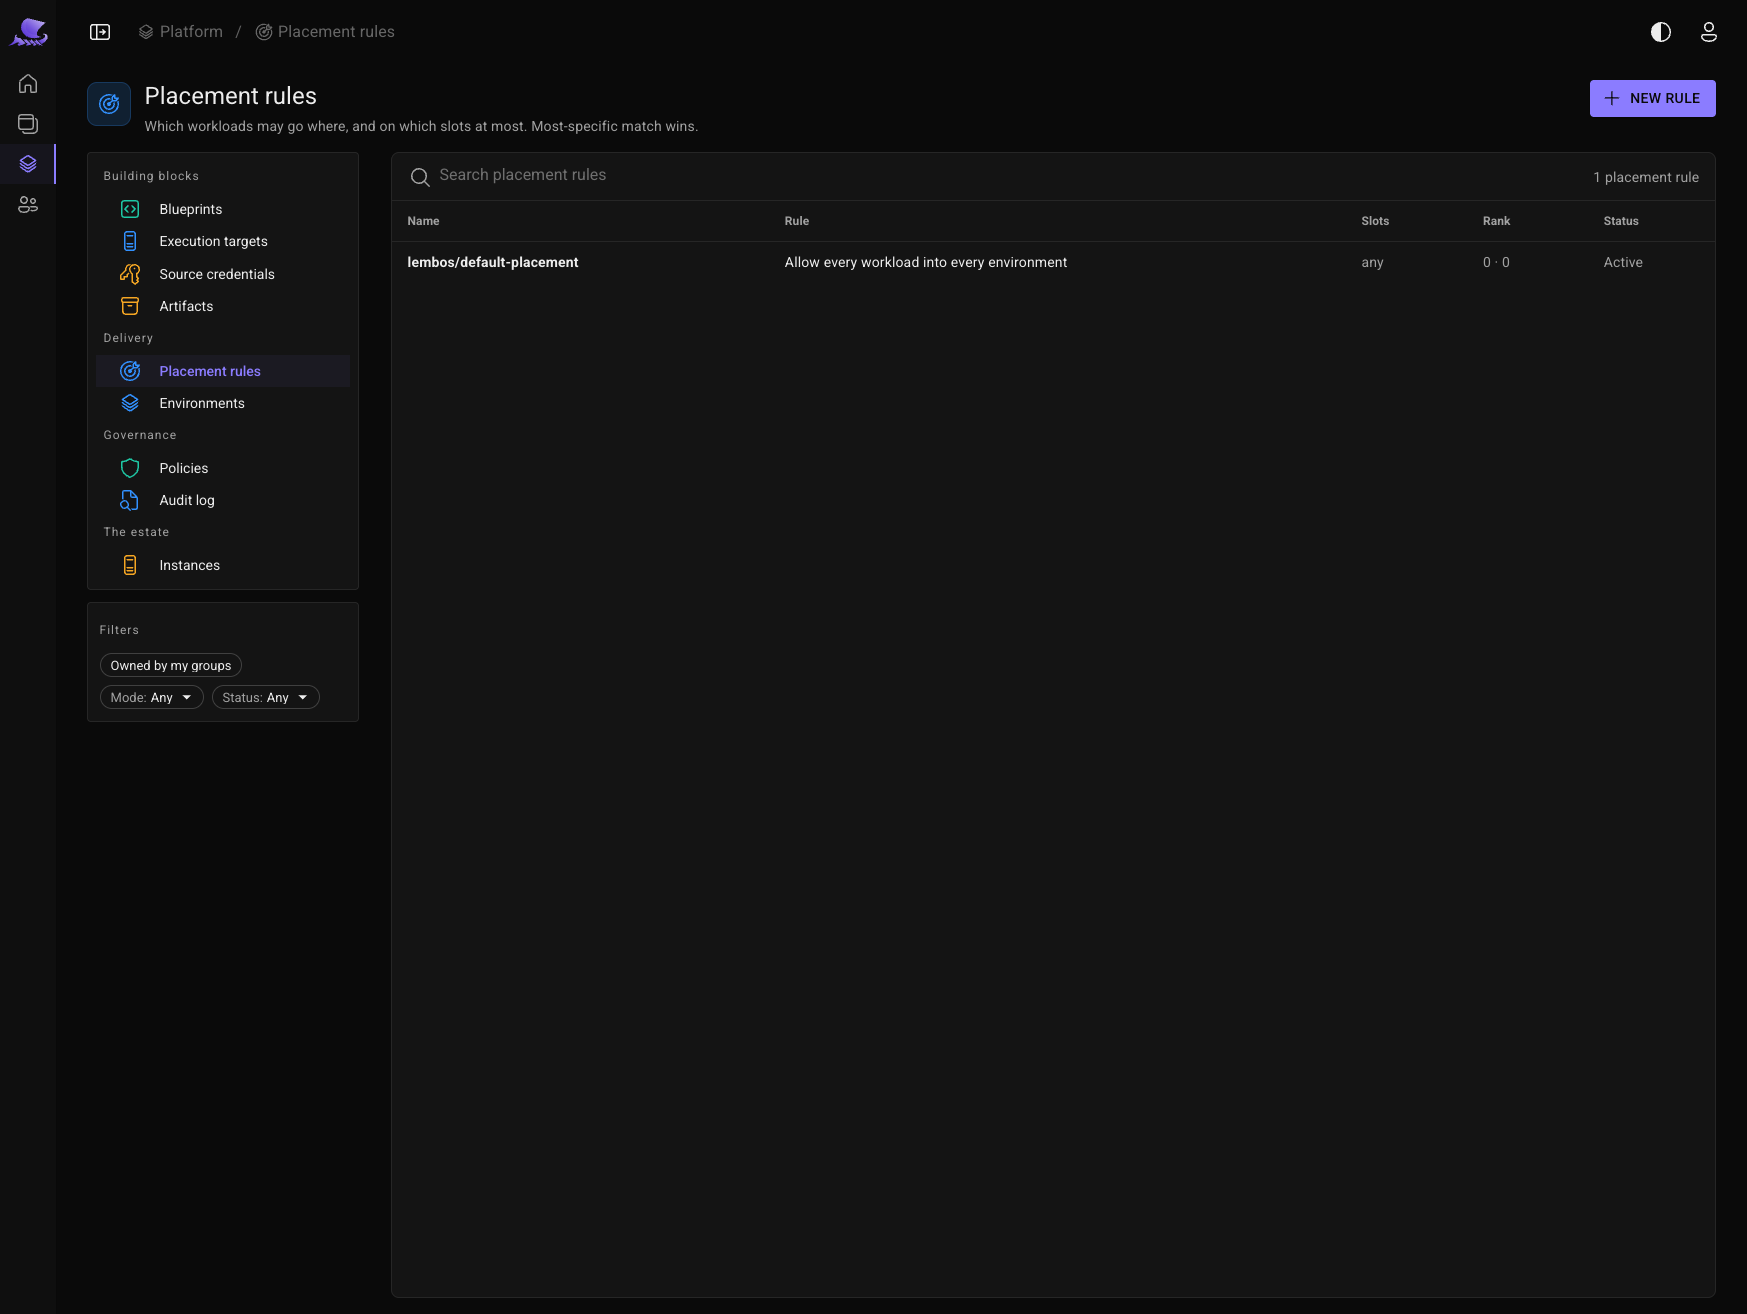This screenshot has width=1747, height=1314.
Task: Open the catalog stack icon in rail
Action: pyautogui.click(x=28, y=124)
